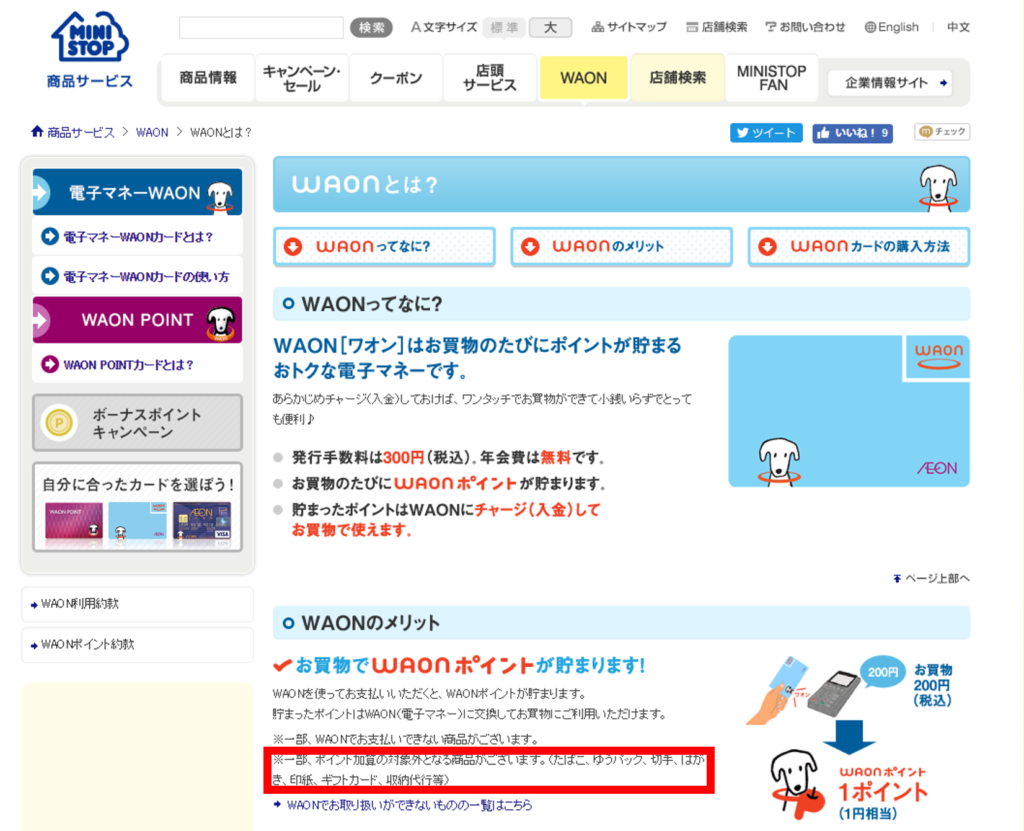1024x831 pixels.
Task: Open the お問い合わせ link
Action: click(x=805, y=27)
